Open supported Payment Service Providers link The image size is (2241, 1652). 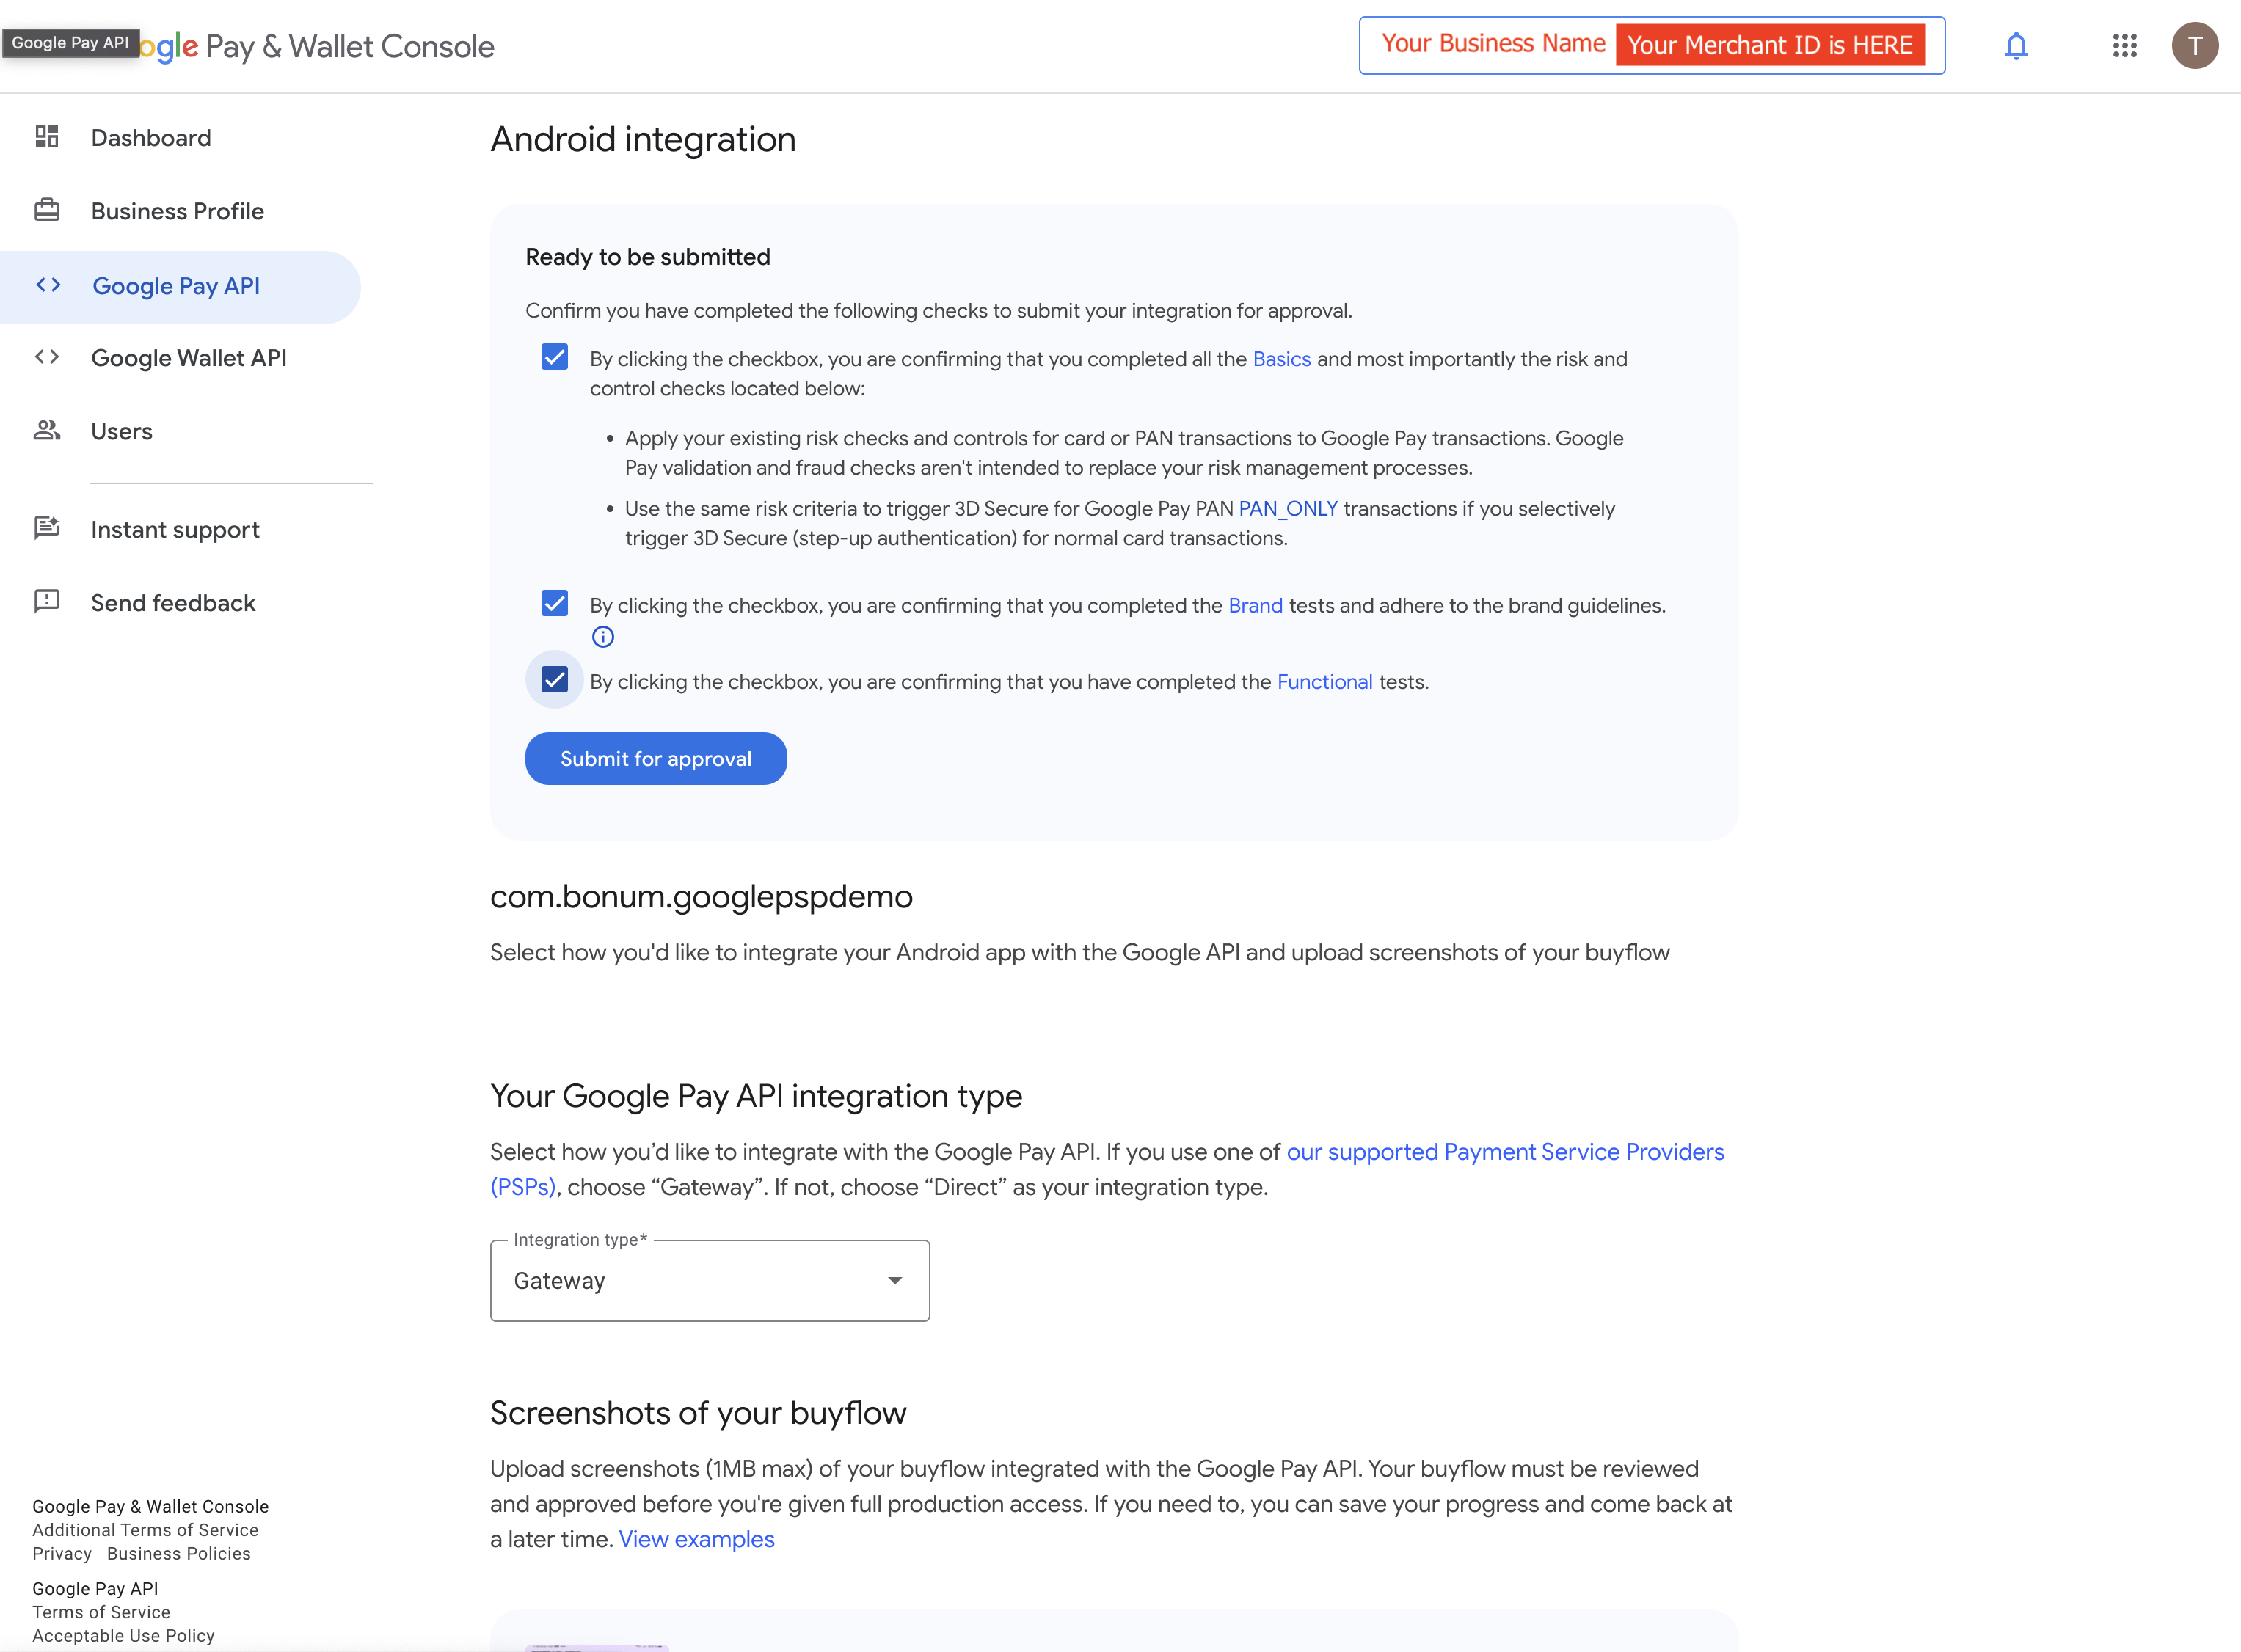tap(1504, 1152)
